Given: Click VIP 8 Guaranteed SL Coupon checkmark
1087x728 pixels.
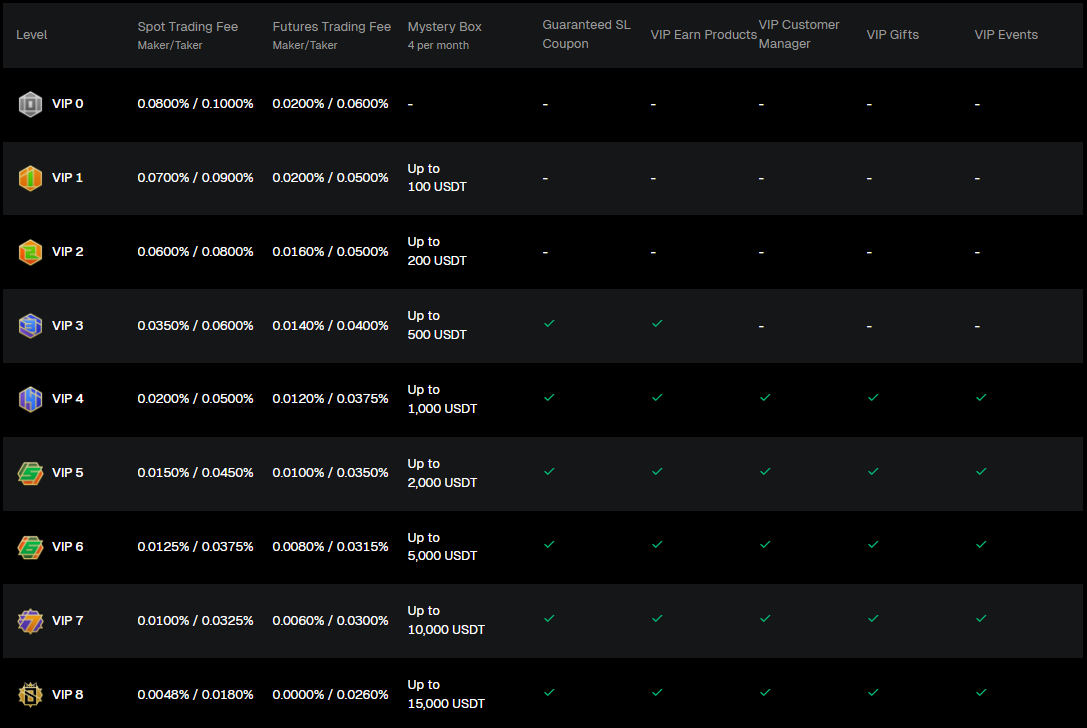Looking at the screenshot, I should click(x=549, y=693).
